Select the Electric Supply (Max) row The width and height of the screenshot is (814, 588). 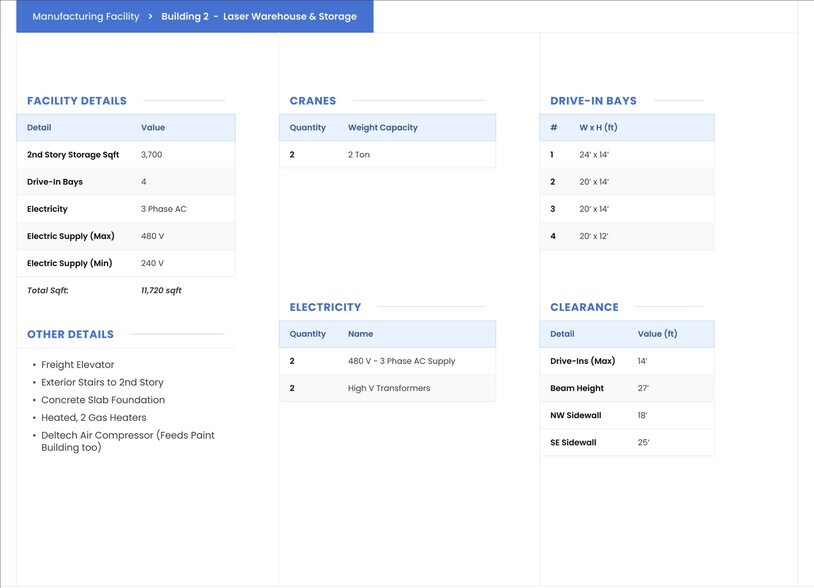(126, 236)
